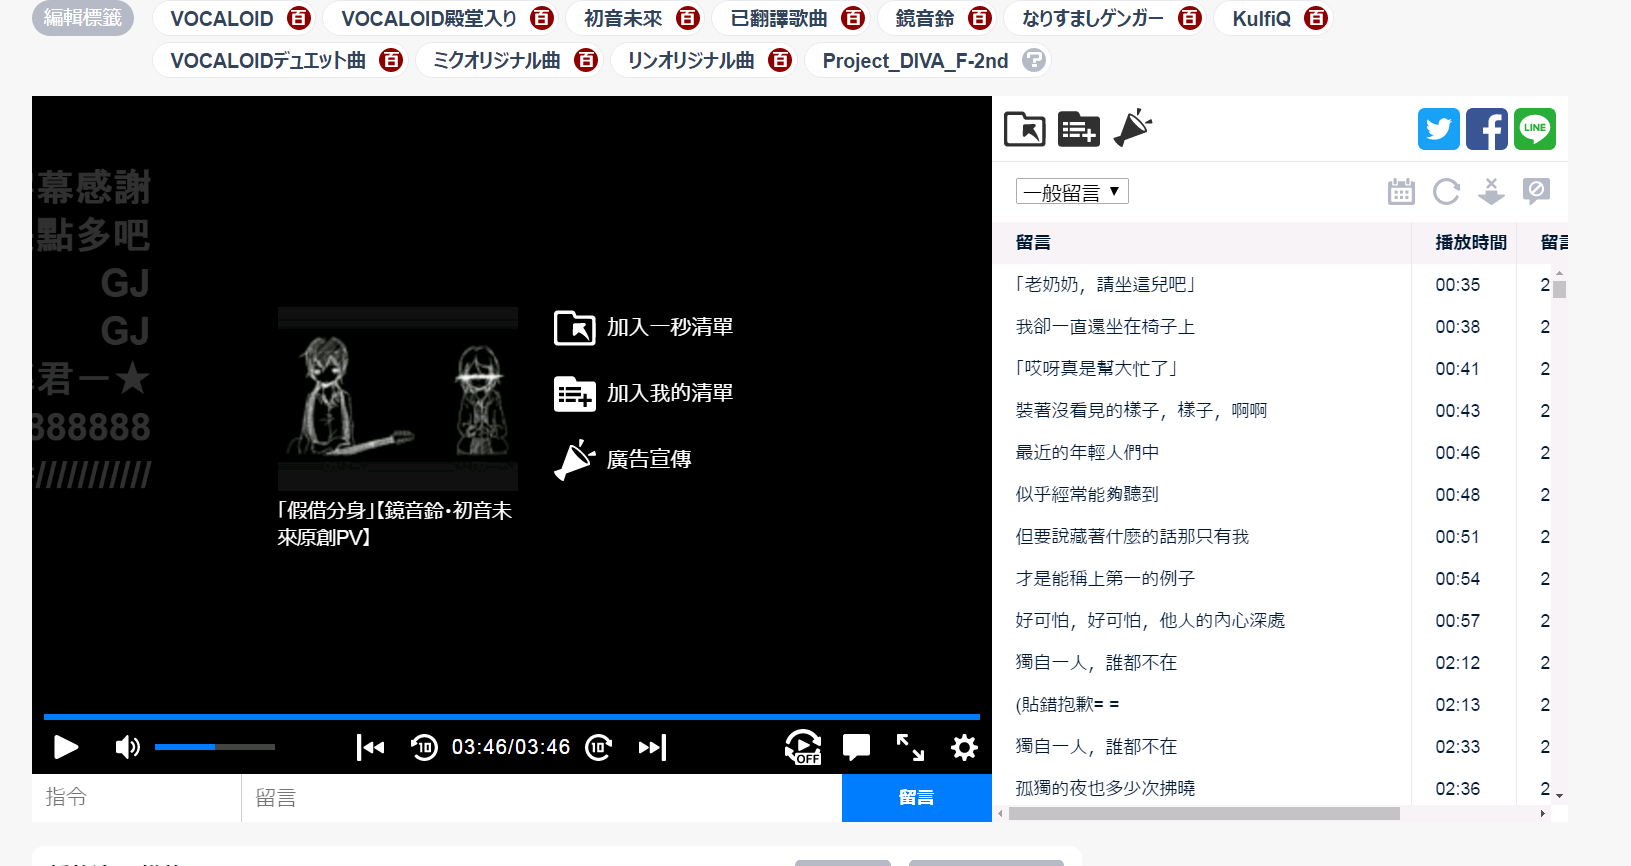Viewport: 1631px width, 866px height.
Task: Skip to the next video
Action: click(652, 747)
